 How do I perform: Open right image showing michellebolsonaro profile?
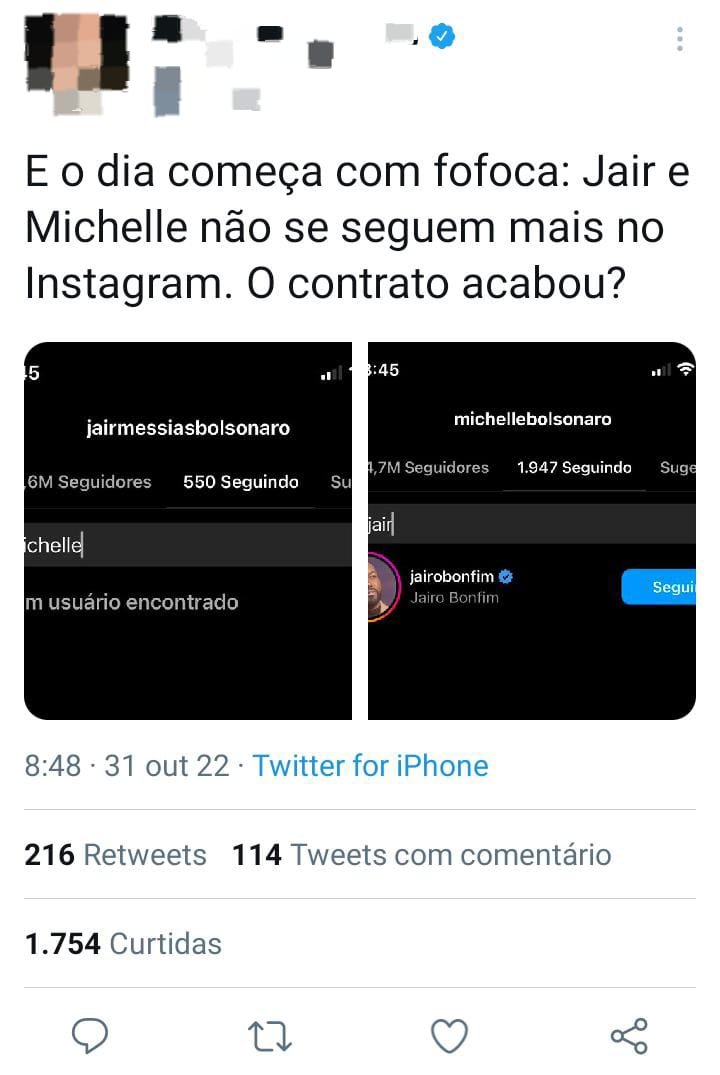click(532, 531)
